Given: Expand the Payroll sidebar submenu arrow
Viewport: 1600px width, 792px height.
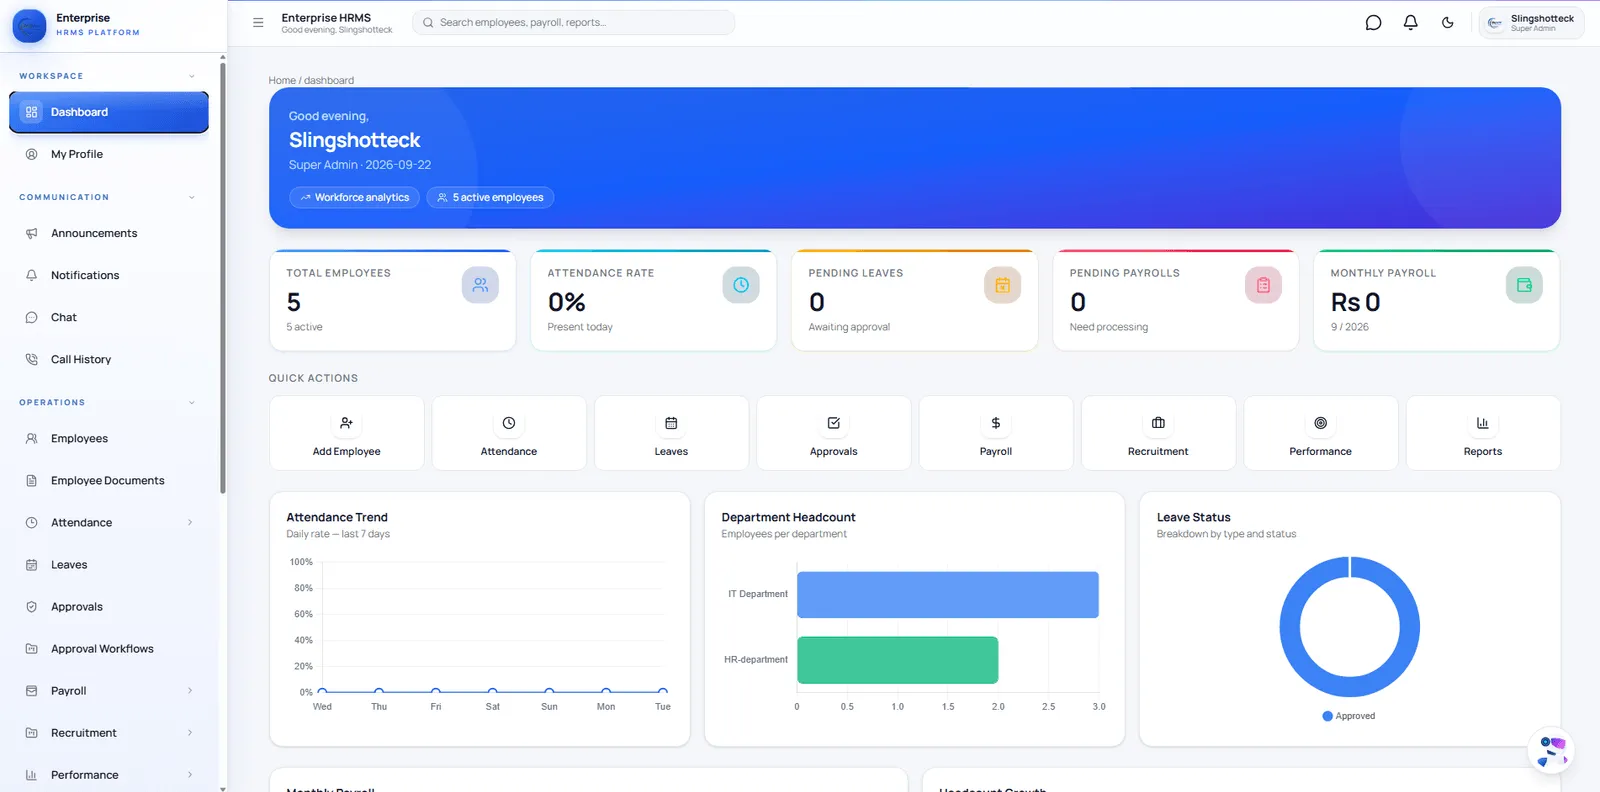Looking at the screenshot, I should click(x=190, y=690).
